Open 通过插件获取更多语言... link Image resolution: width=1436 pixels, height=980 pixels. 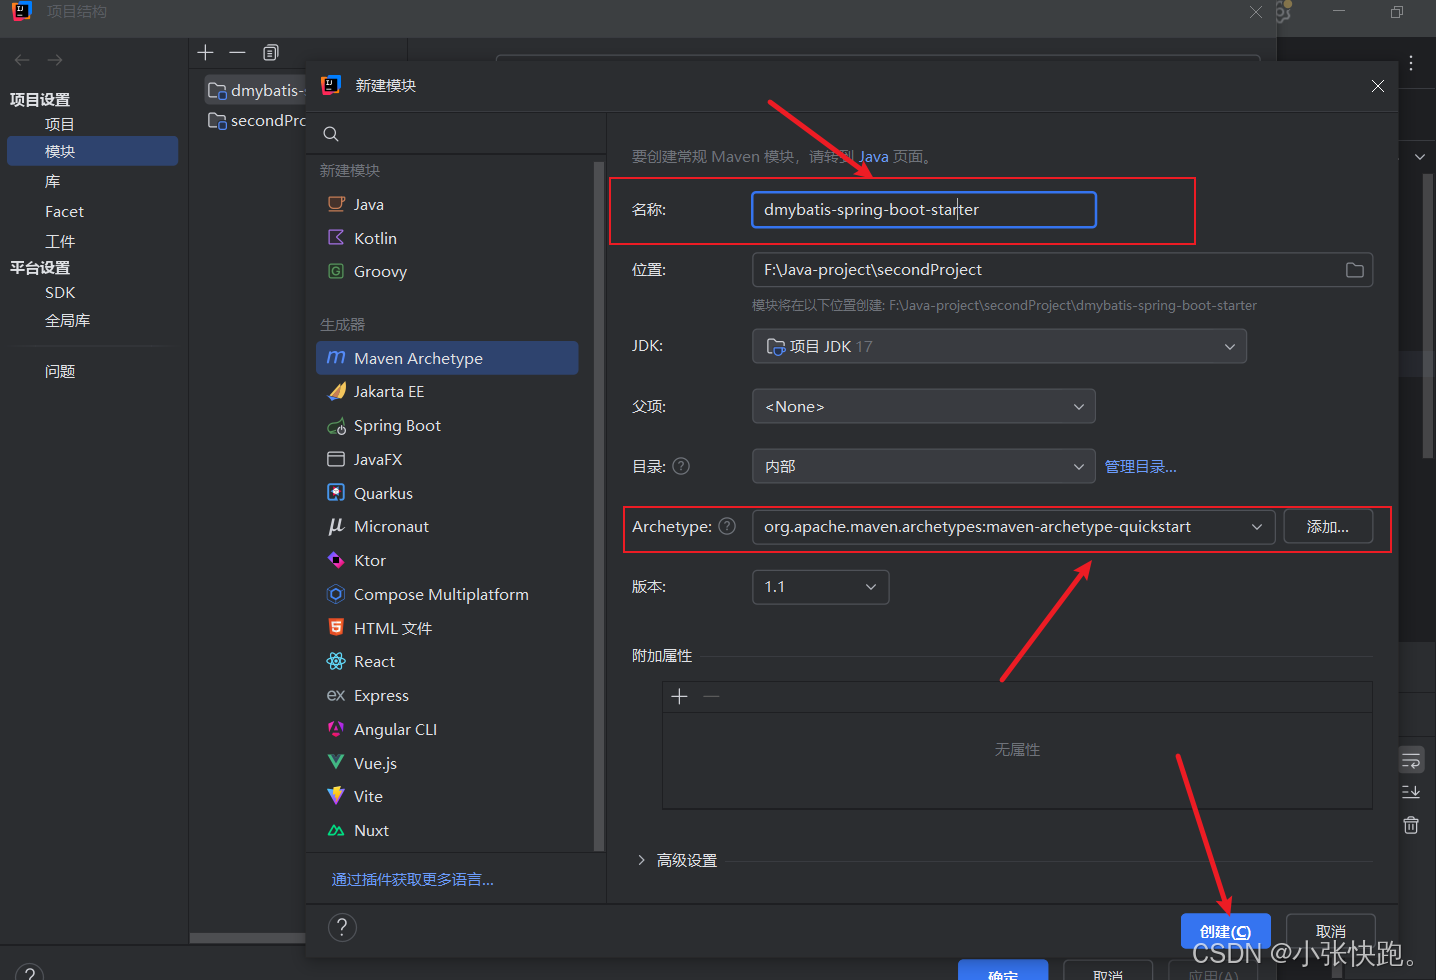[x=413, y=879]
